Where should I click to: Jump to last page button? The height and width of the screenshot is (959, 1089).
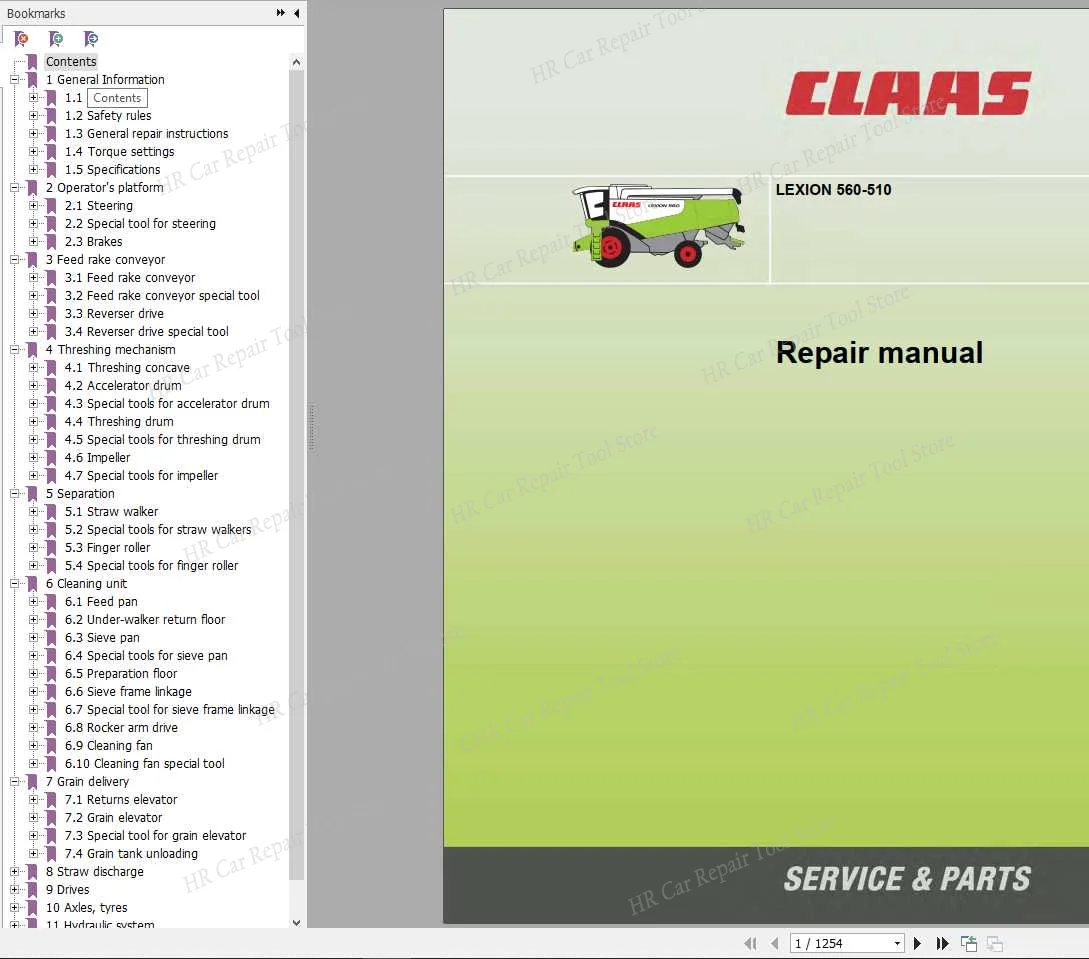pos(942,943)
